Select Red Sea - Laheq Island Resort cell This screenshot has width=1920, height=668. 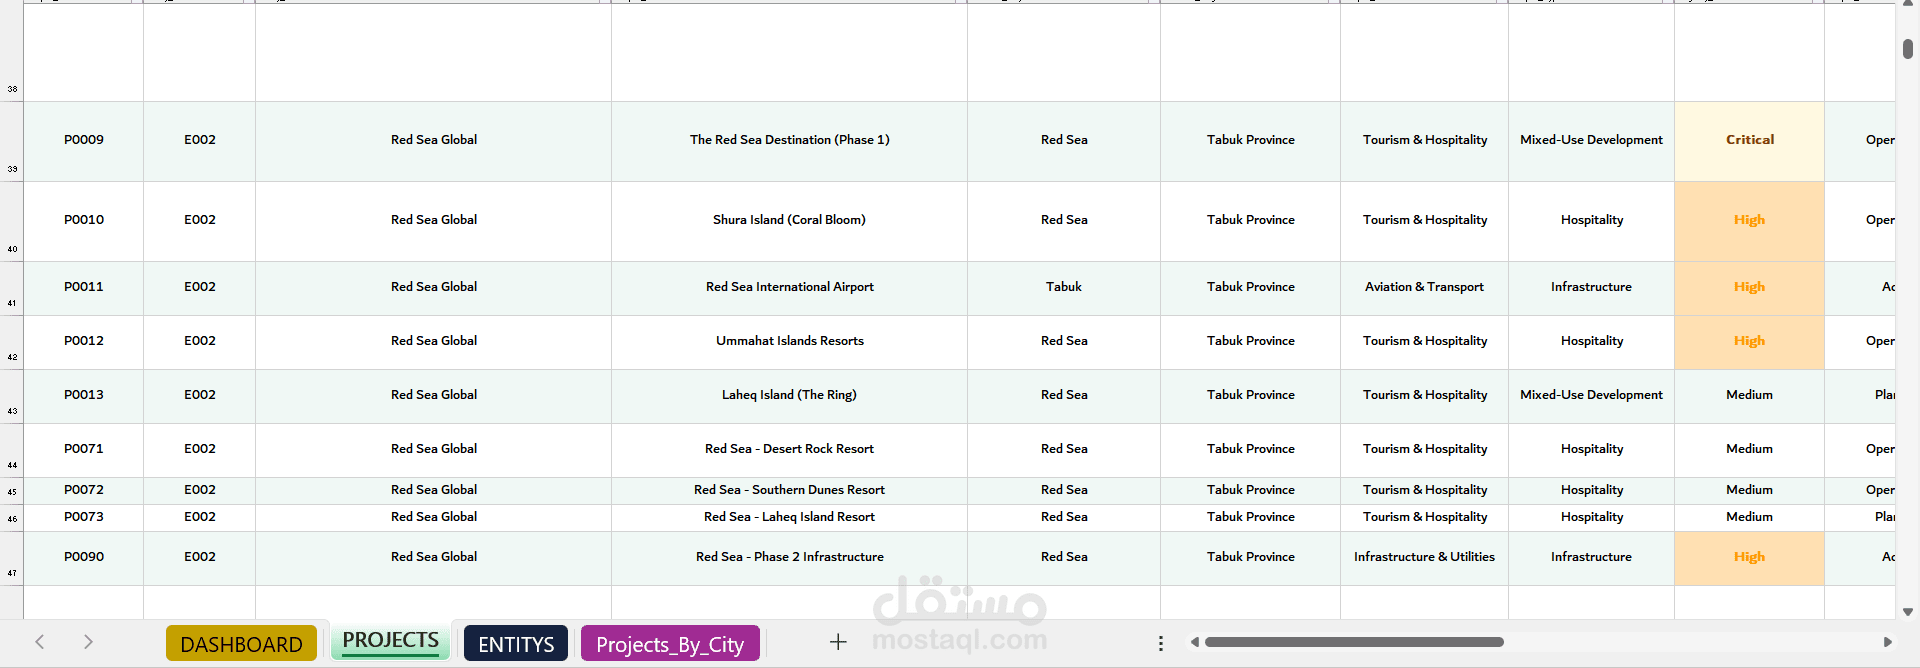789,518
